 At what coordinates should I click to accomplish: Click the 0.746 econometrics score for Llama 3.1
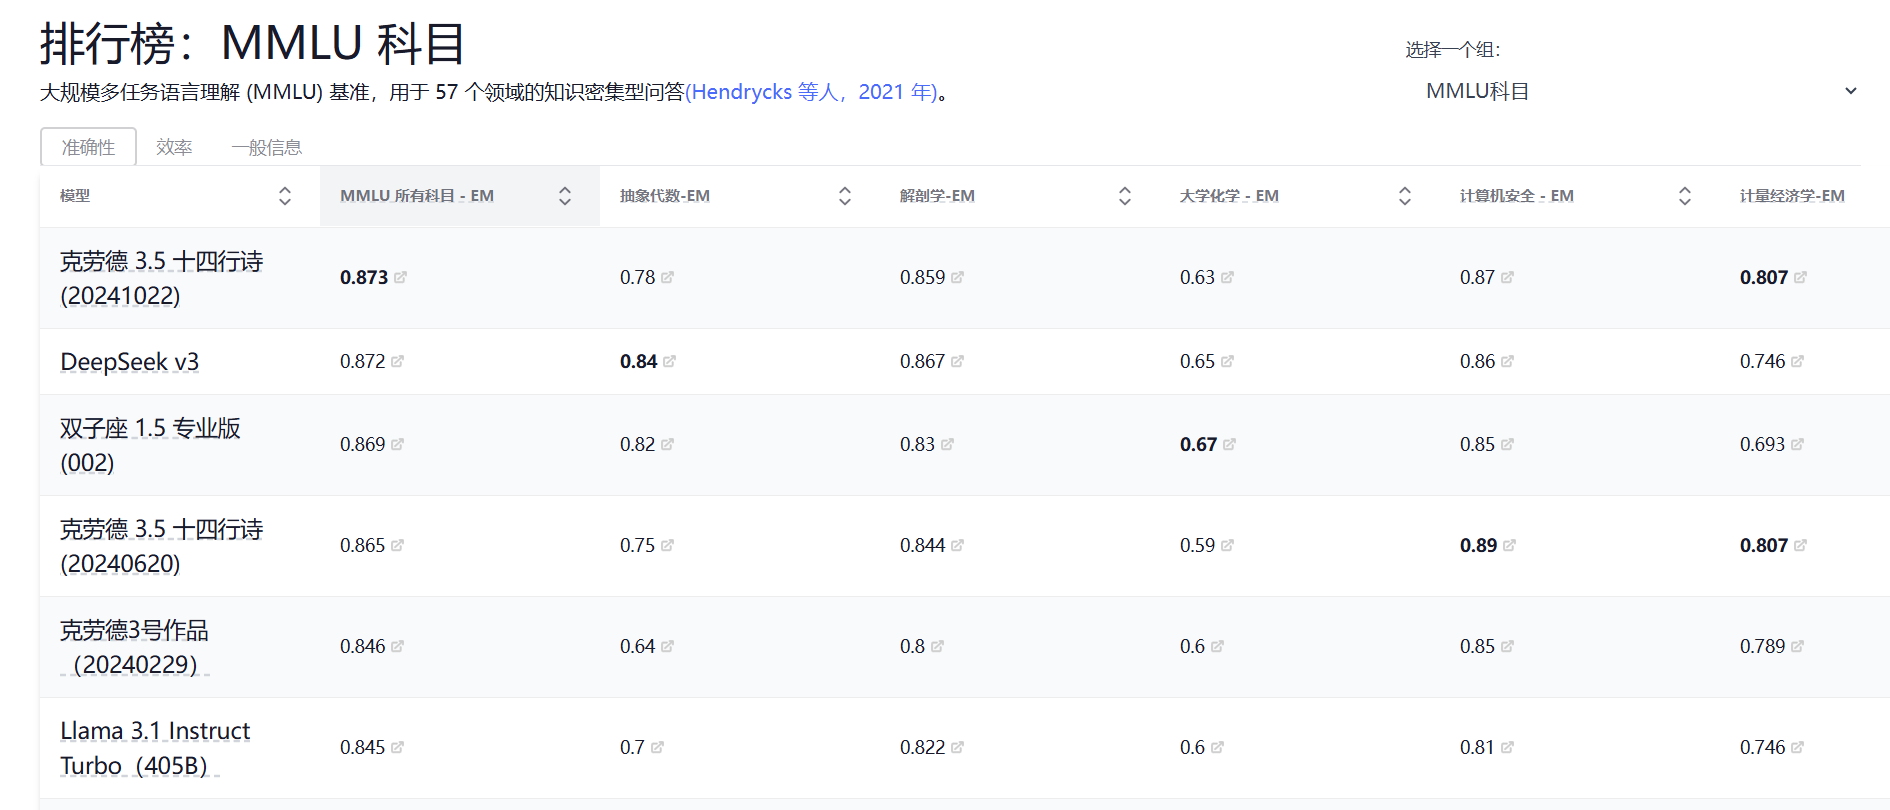tap(1762, 747)
